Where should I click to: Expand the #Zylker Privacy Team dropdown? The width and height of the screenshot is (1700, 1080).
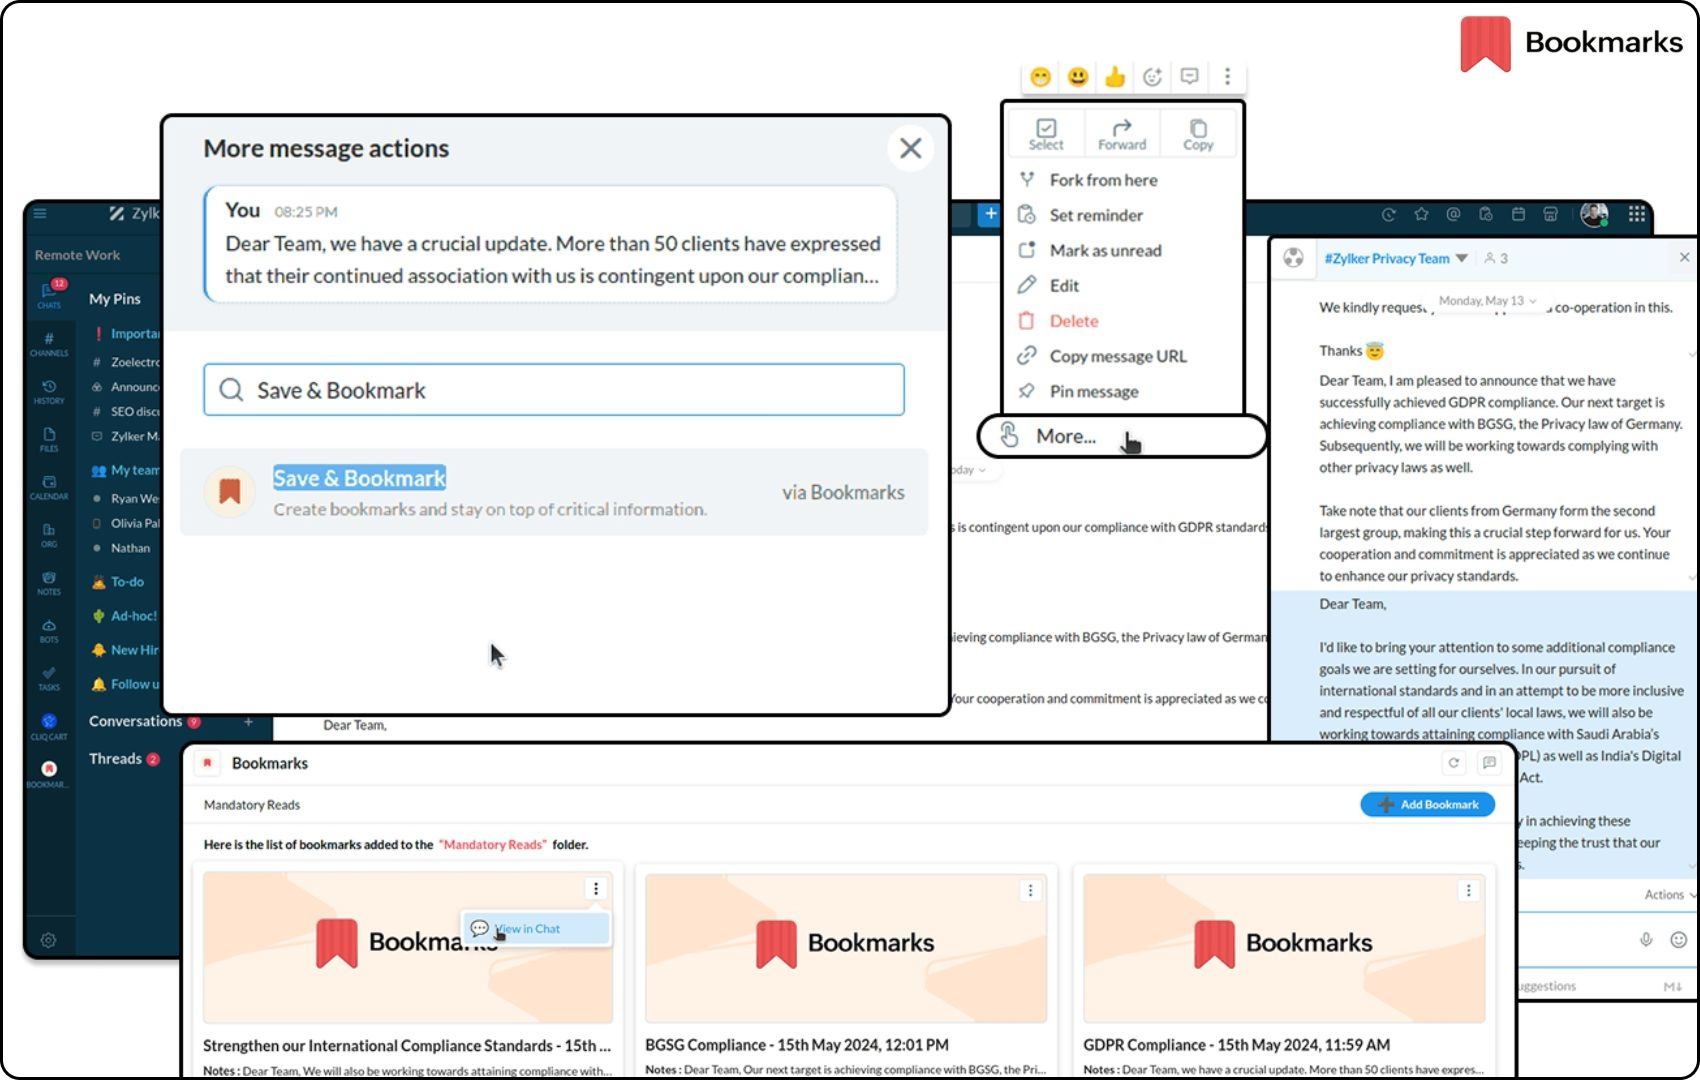1462,258
